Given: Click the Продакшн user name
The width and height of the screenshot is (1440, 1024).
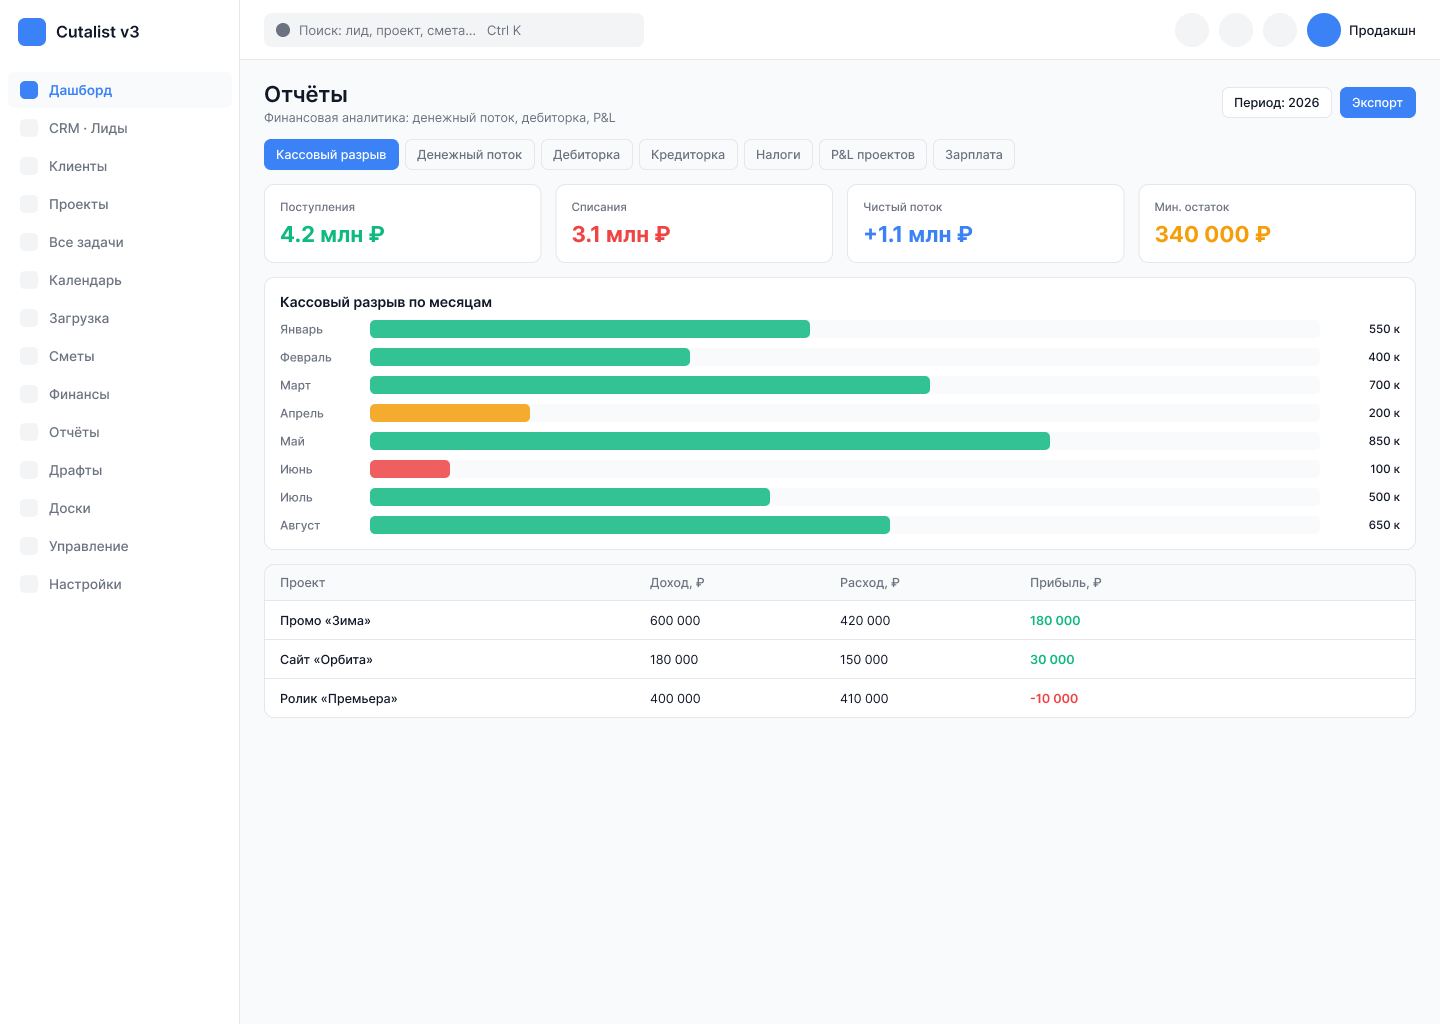Looking at the screenshot, I should pyautogui.click(x=1382, y=31).
